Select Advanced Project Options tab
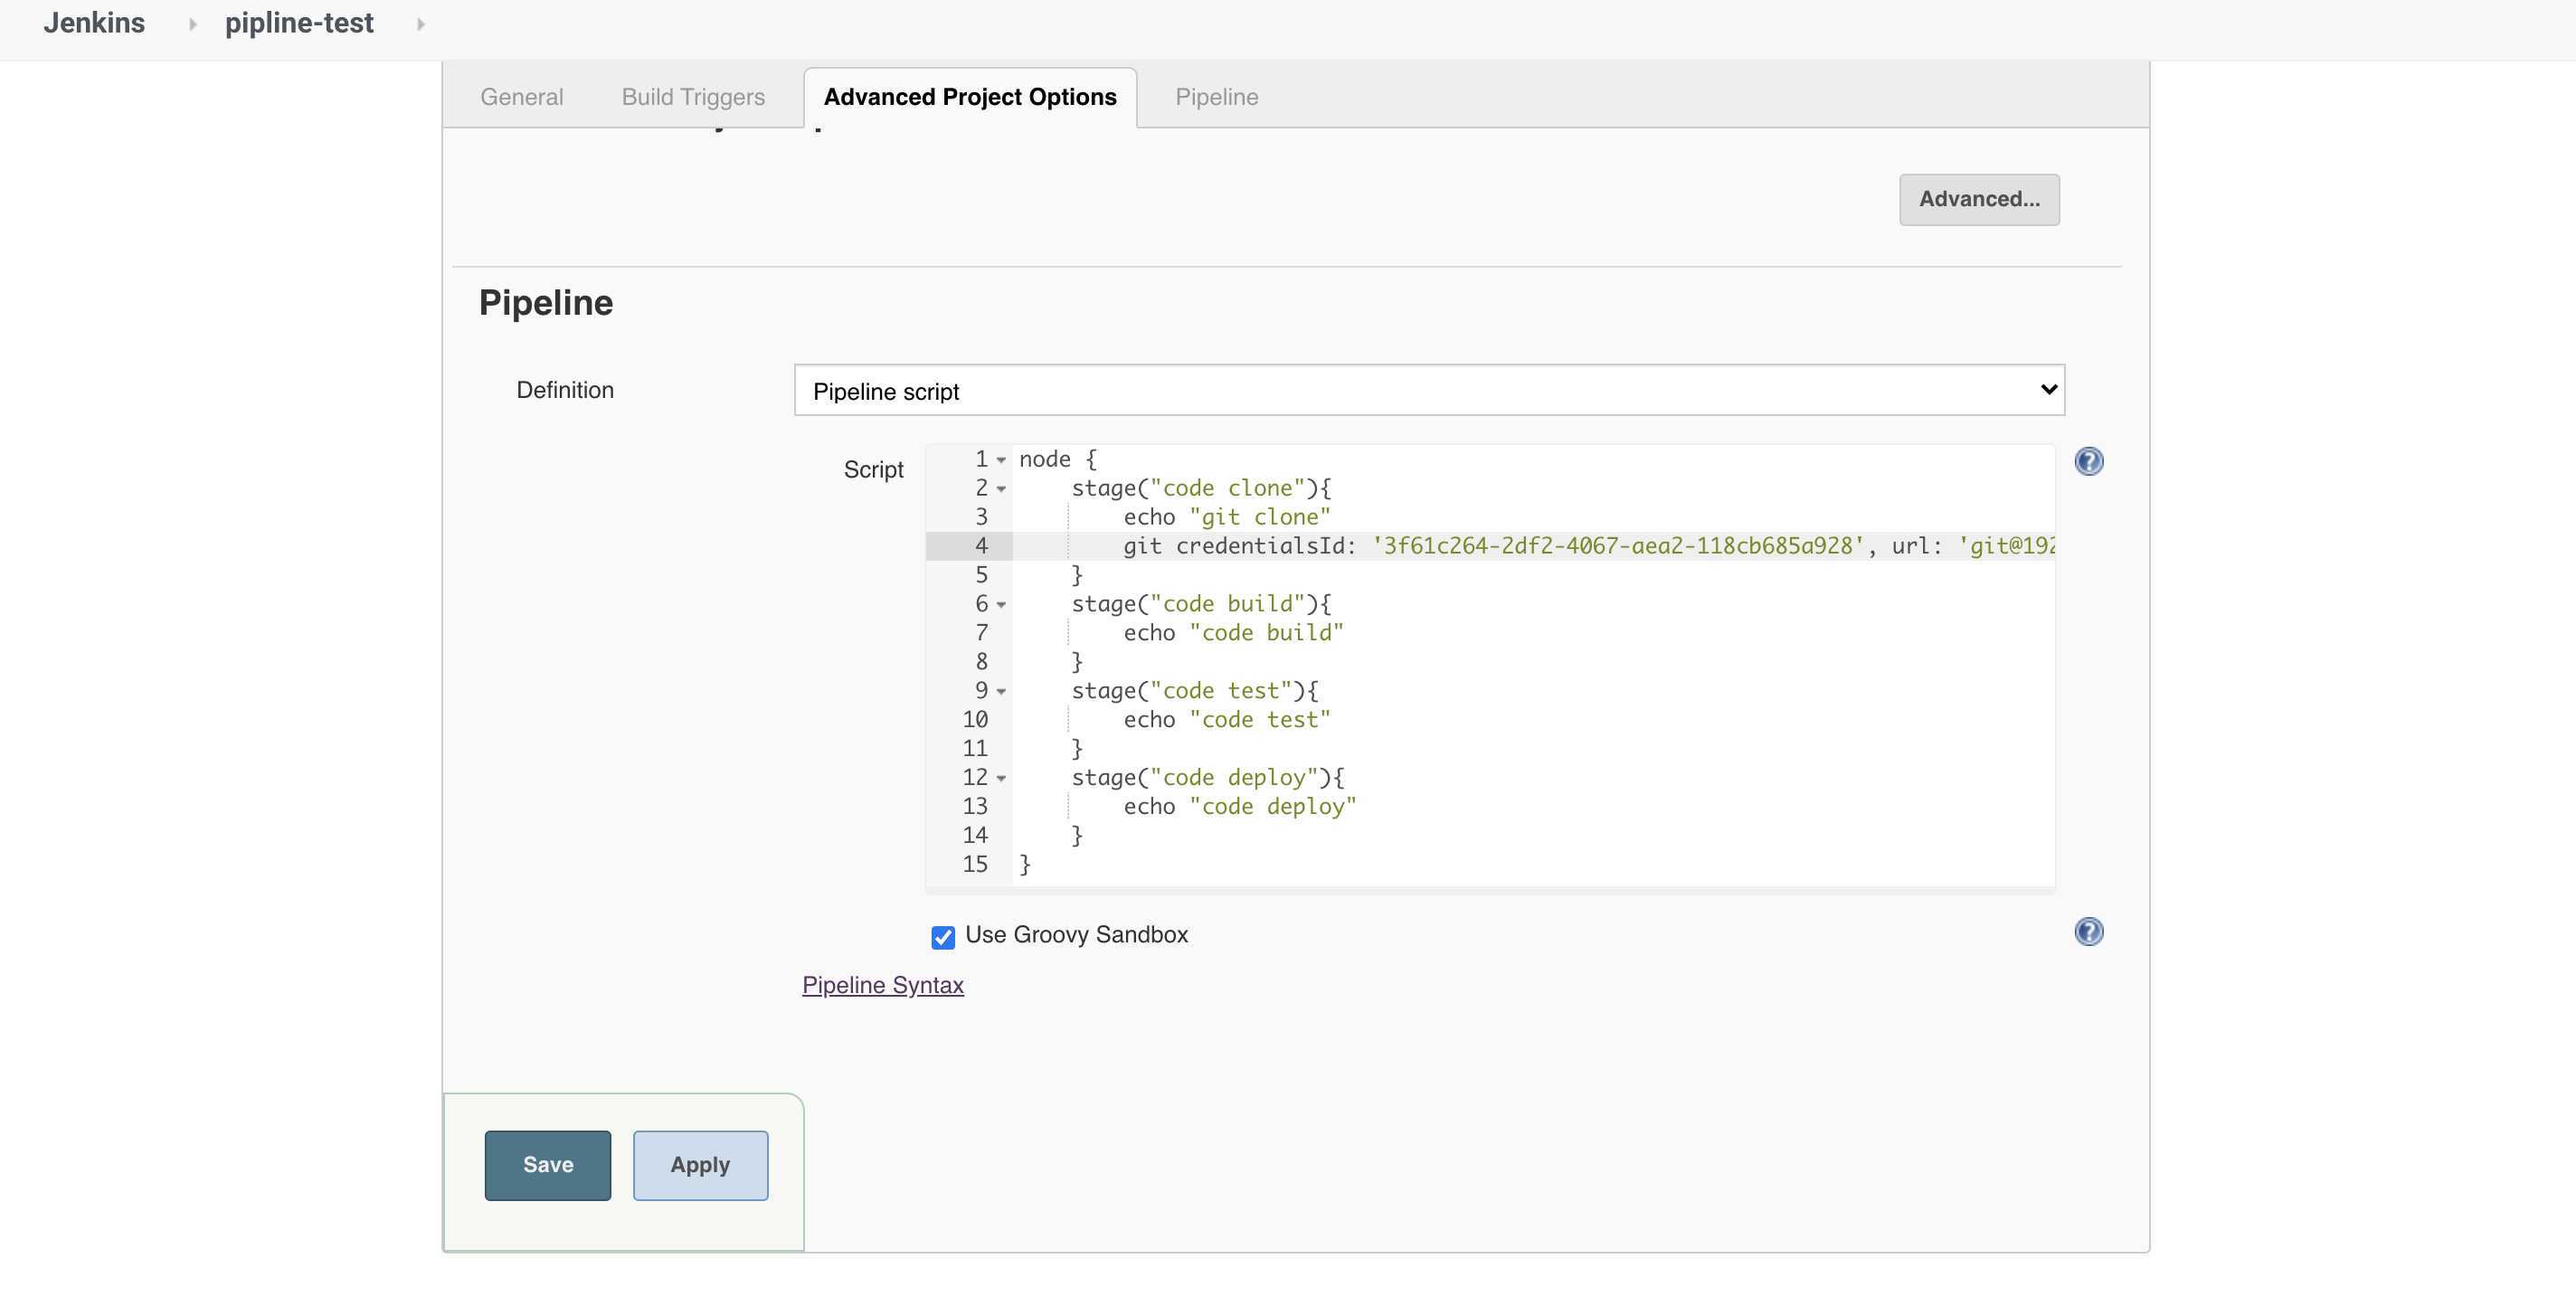 point(970,97)
